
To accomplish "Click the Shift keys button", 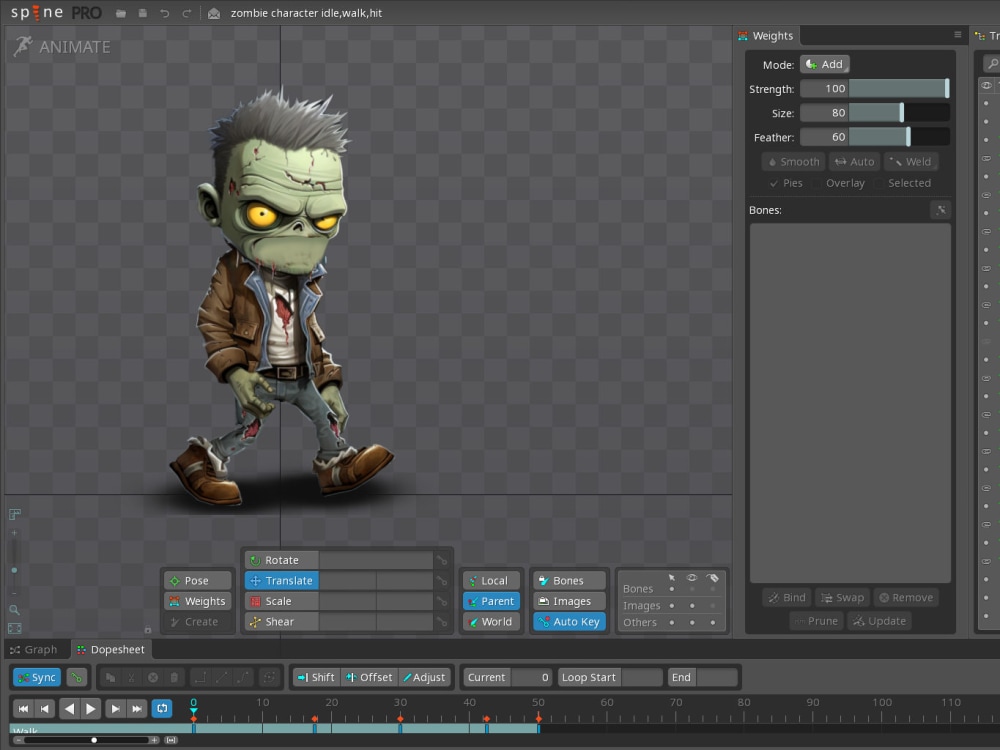I will point(316,677).
